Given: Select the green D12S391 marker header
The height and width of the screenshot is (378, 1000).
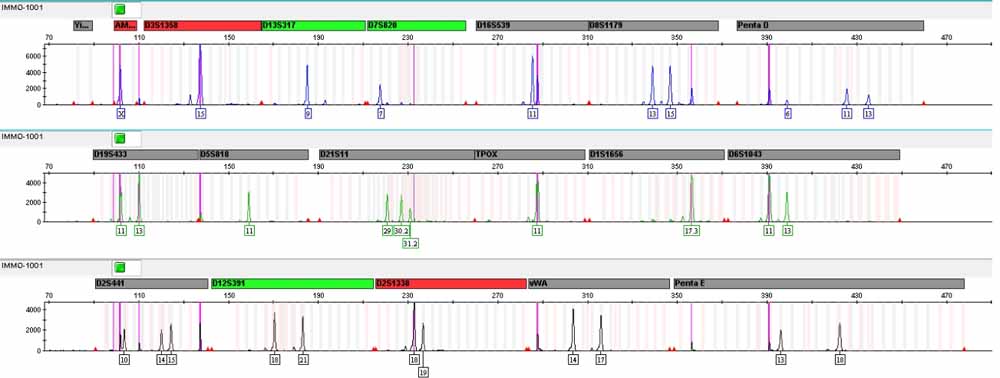Looking at the screenshot, I should pyautogui.click(x=293, y=283).
